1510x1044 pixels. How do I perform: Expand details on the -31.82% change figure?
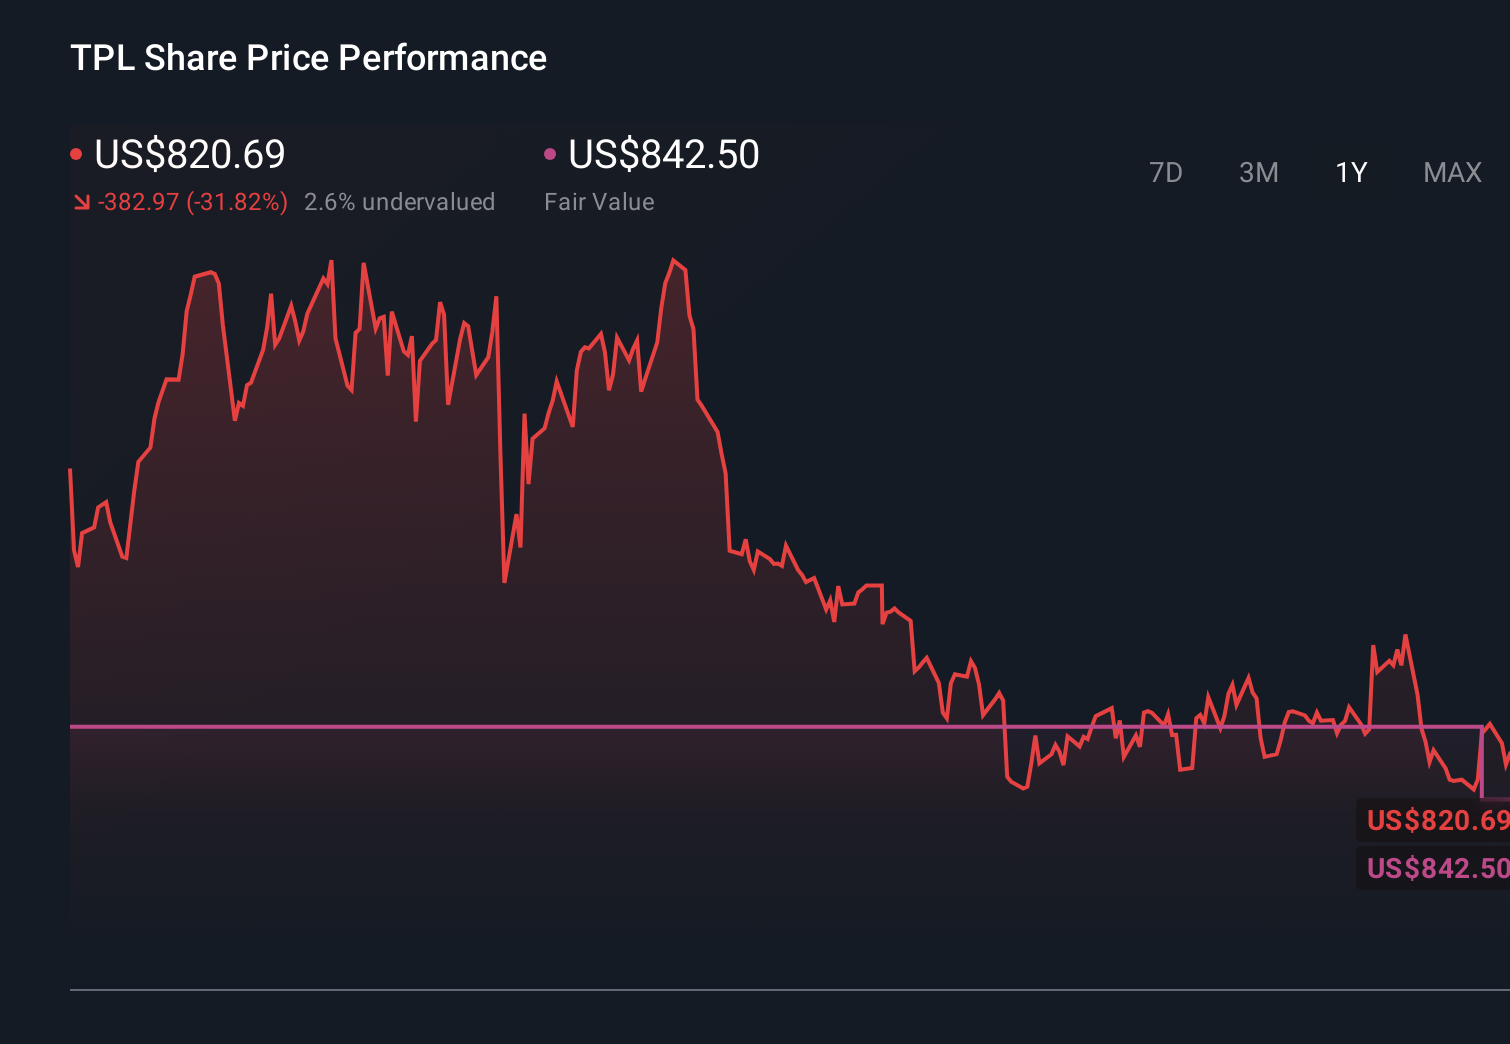click(x=191, y=201)
